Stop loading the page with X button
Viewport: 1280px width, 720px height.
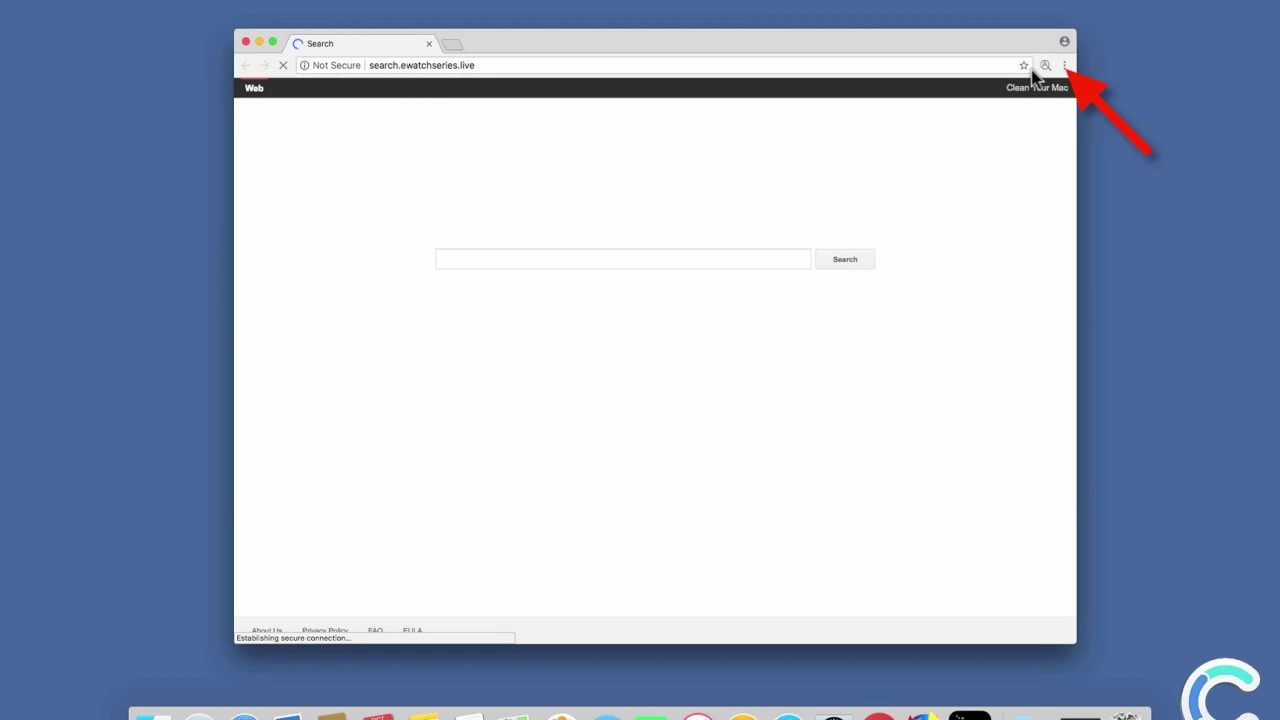(283, 65)
